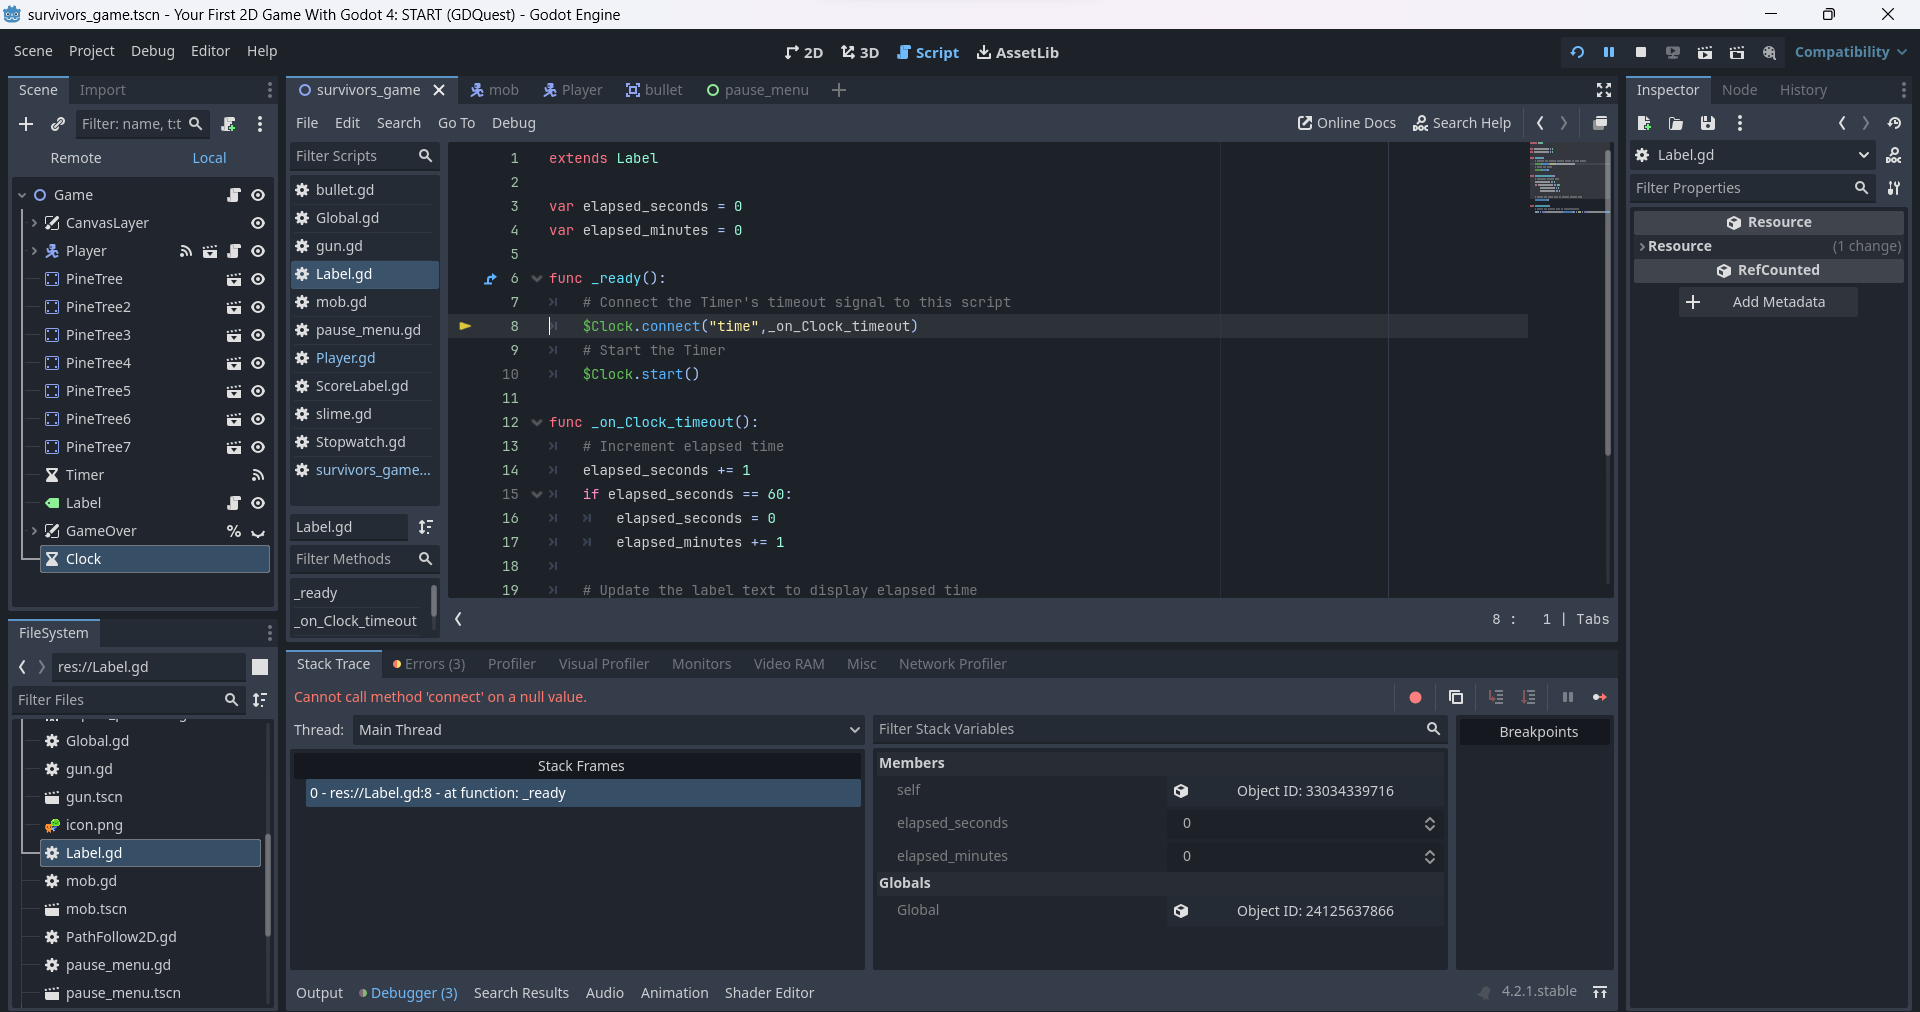Increment the elapsed_seconds value stepper
The image size is (1920, 1012).
click(1429, 819)
